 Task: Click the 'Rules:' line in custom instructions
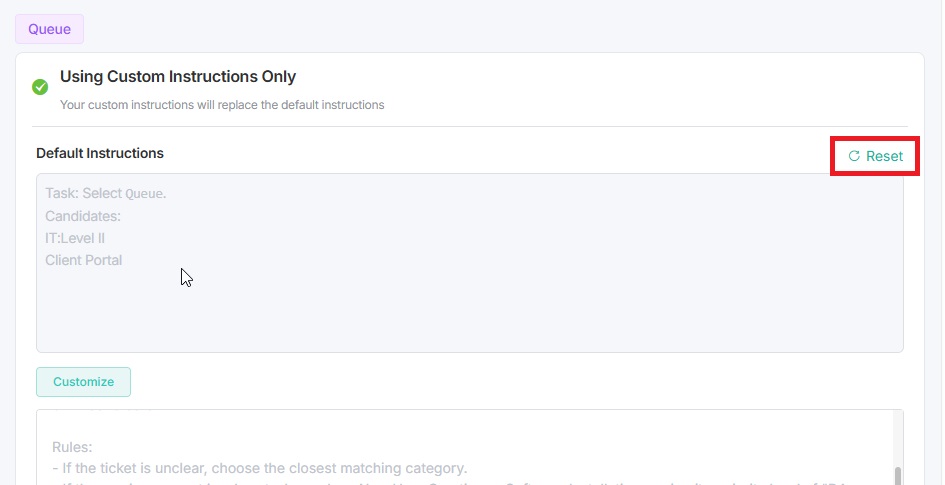[72, 447]
